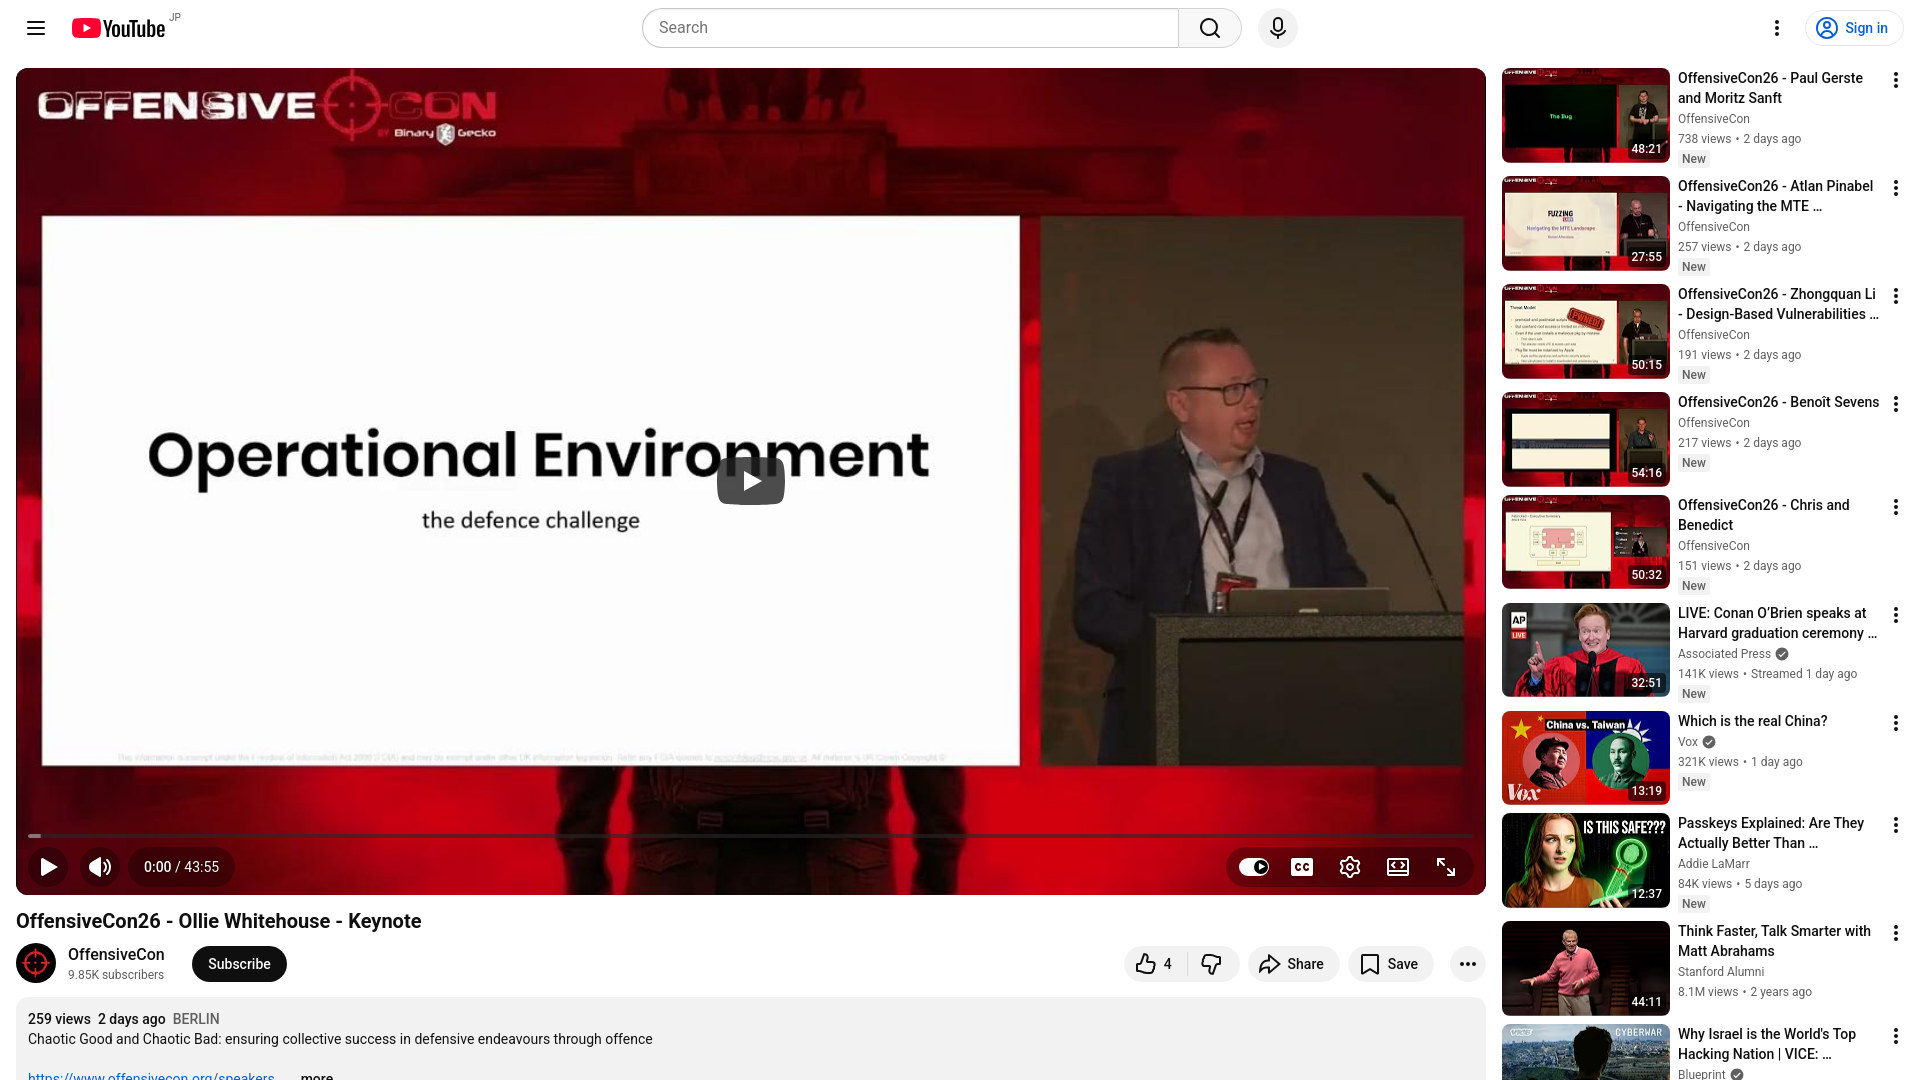Open Atlan Pinabel MTE video thumbnail
The image size is (1920, 1080).
1586,223
